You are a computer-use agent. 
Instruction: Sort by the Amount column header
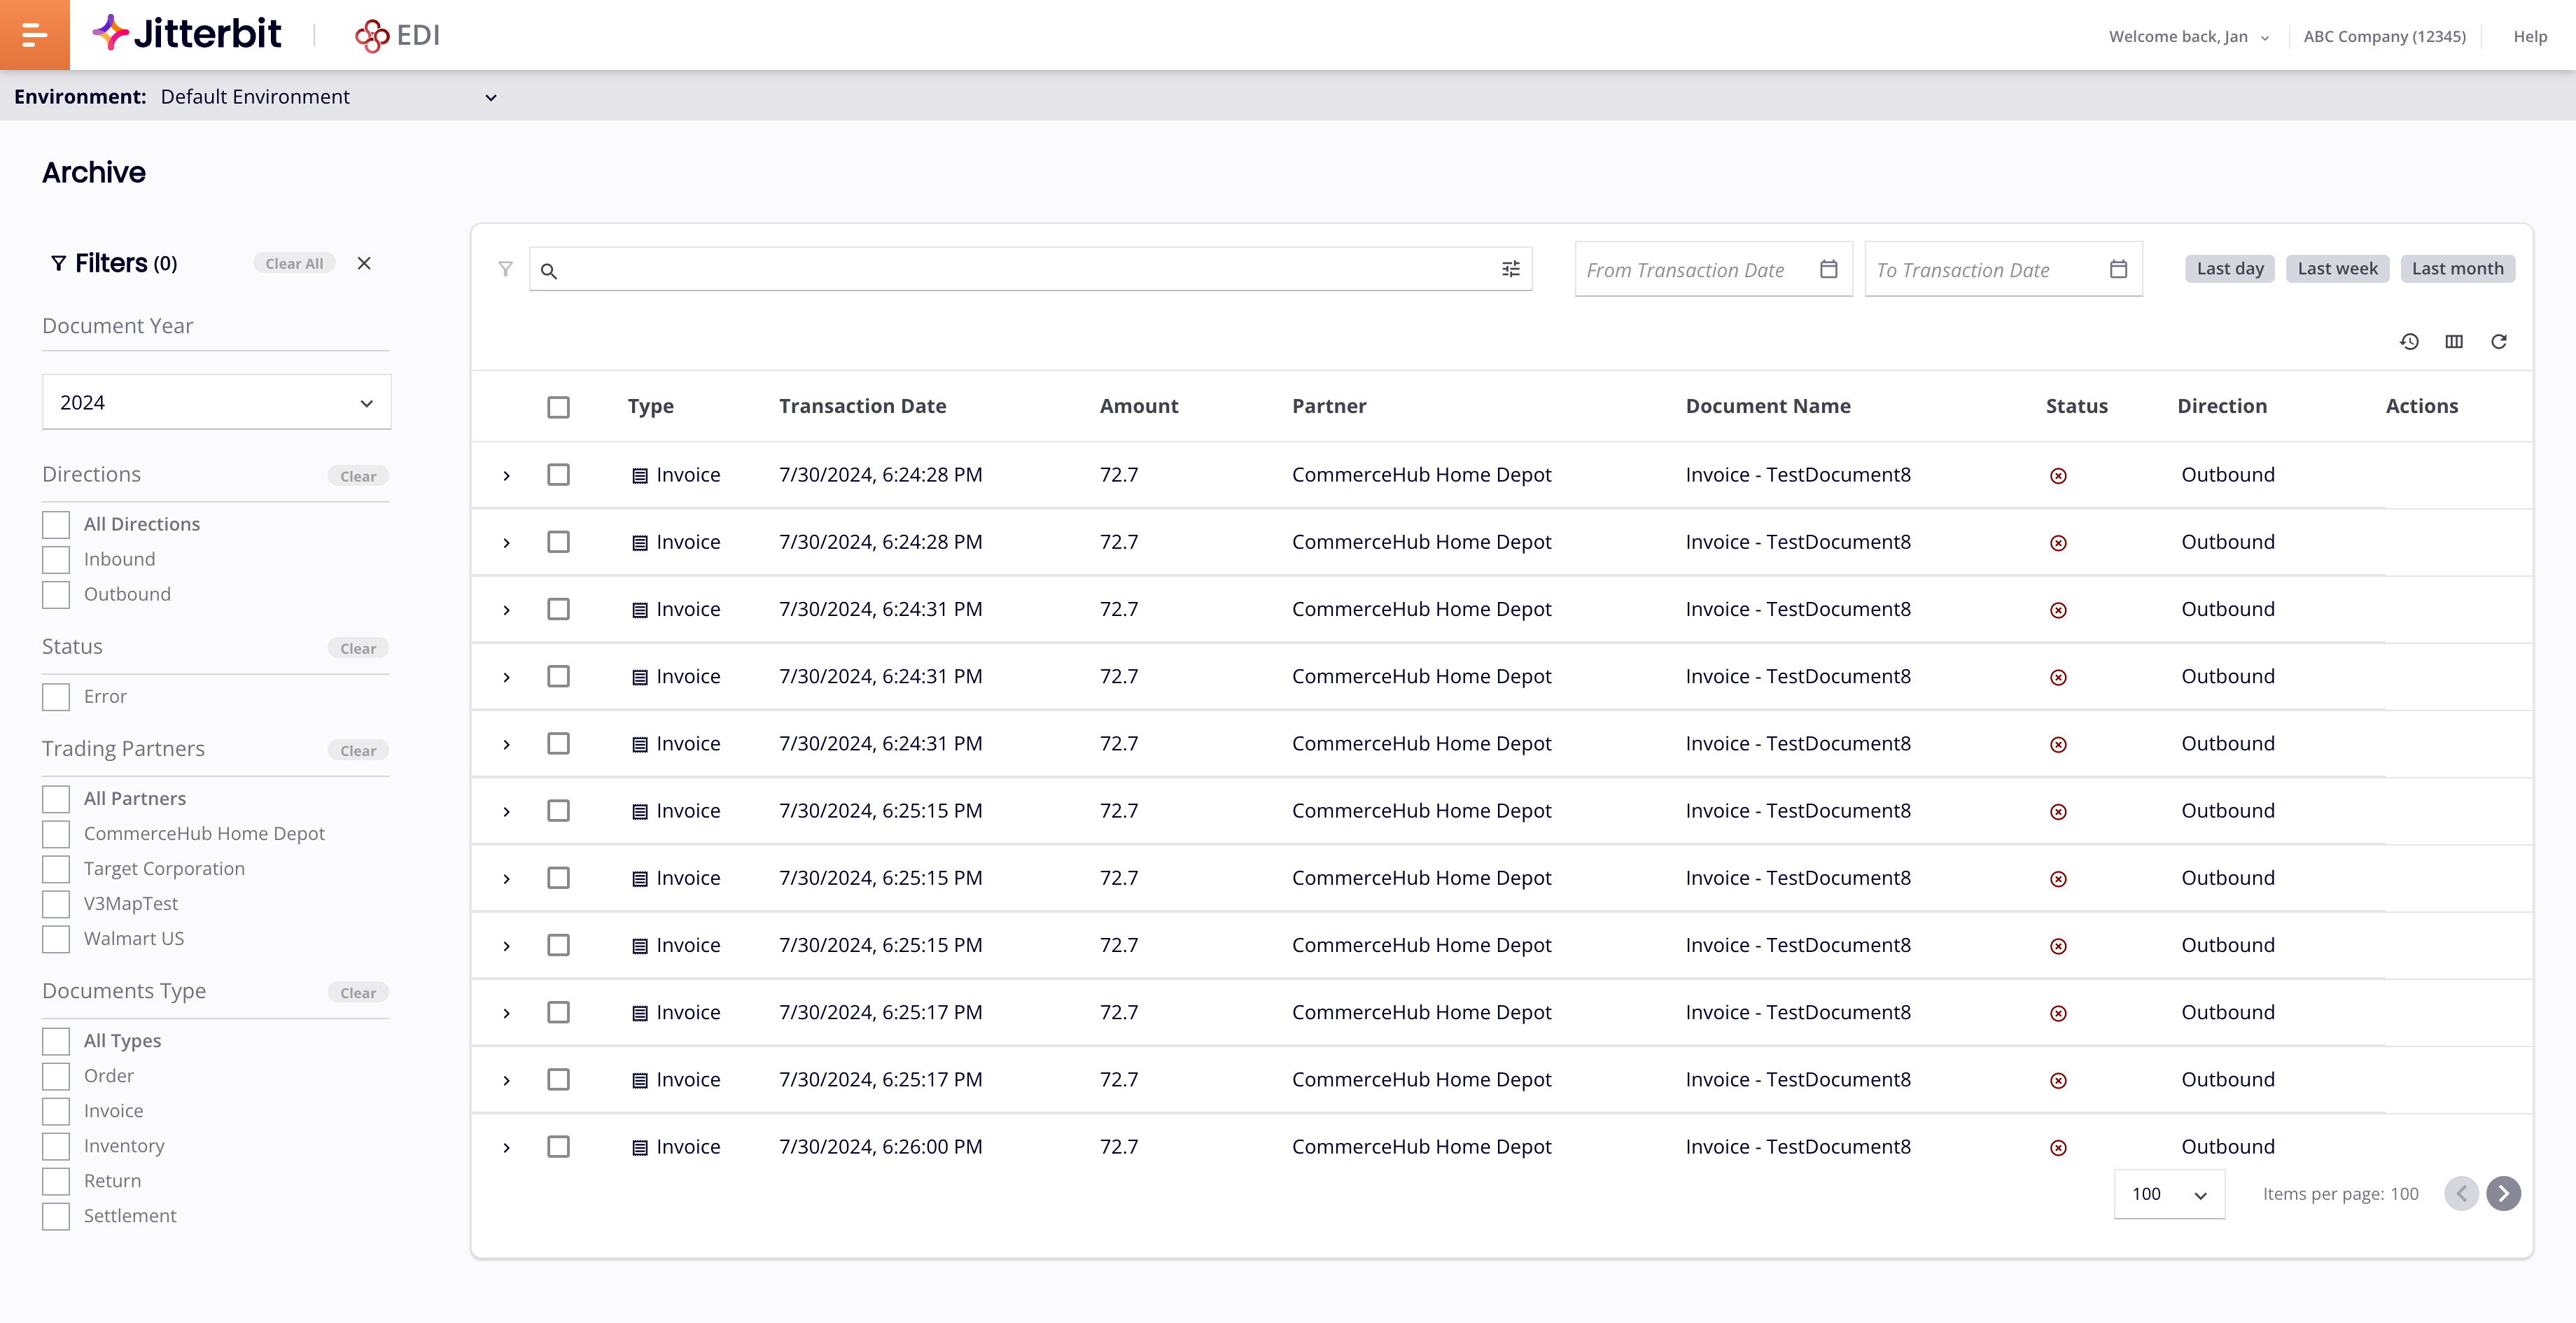[1139, 406]
